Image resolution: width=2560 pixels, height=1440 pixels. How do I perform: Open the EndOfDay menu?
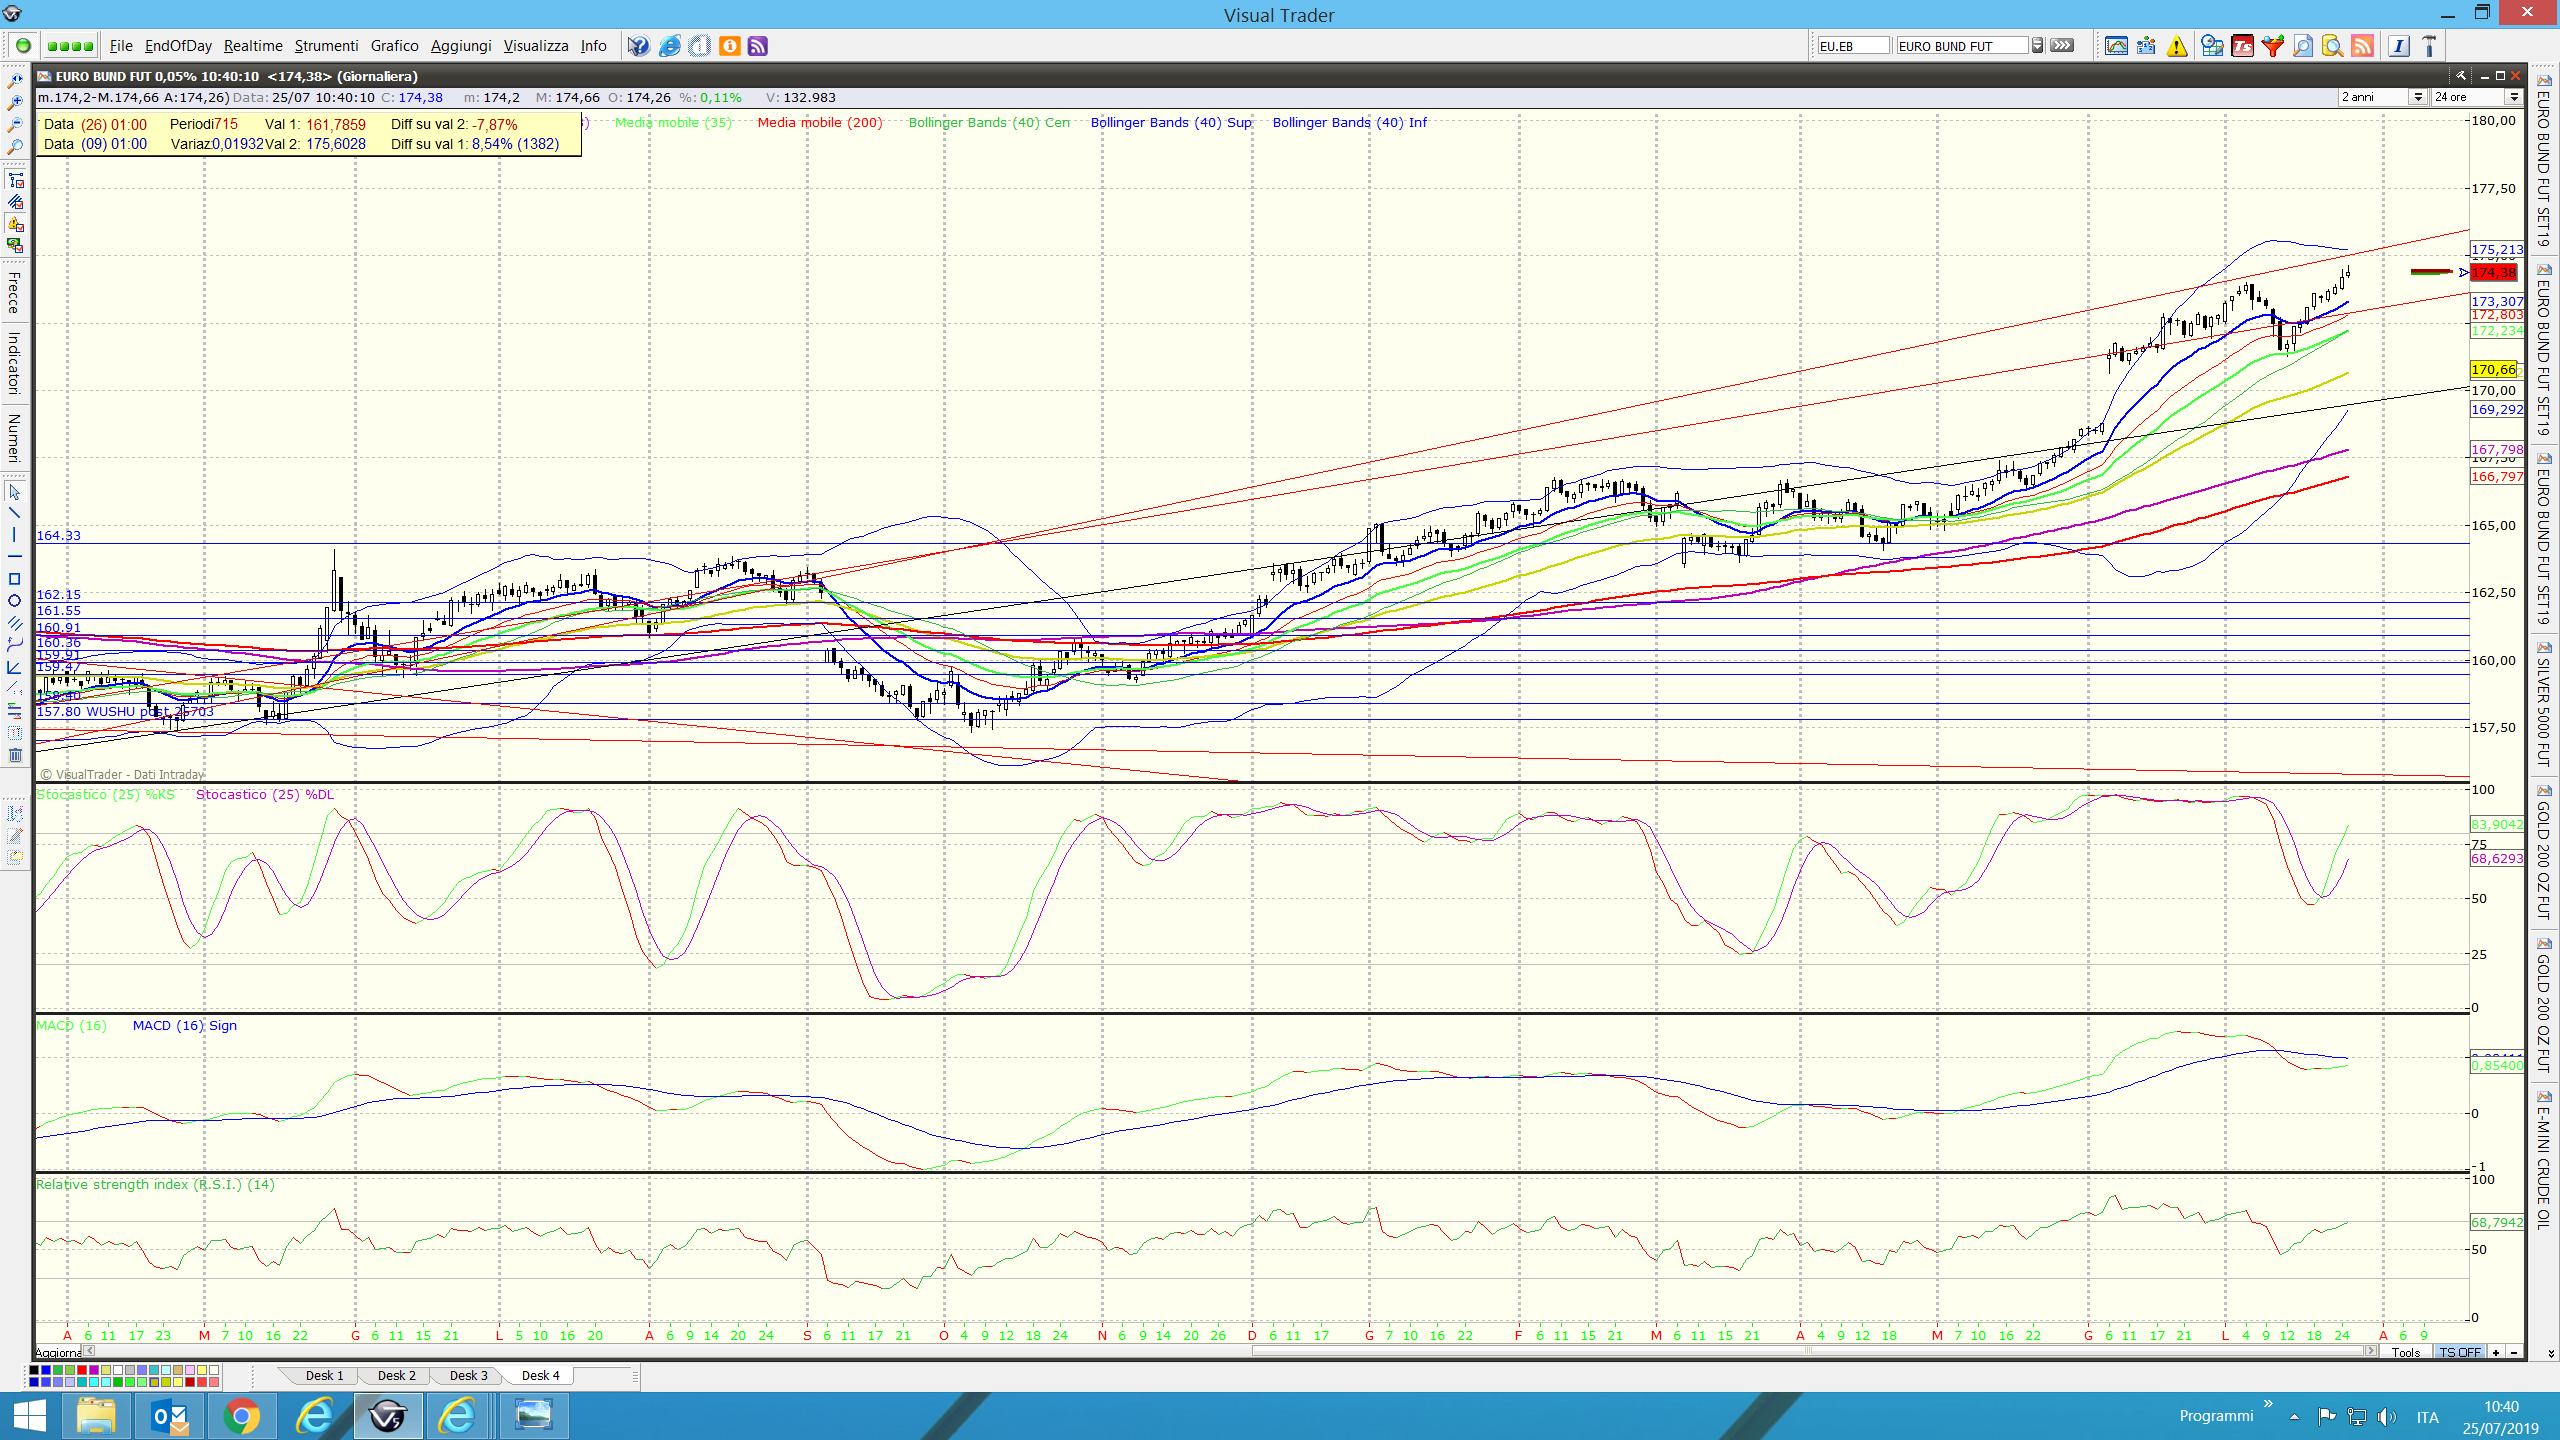pyautogui.click(x=178, y=46)
